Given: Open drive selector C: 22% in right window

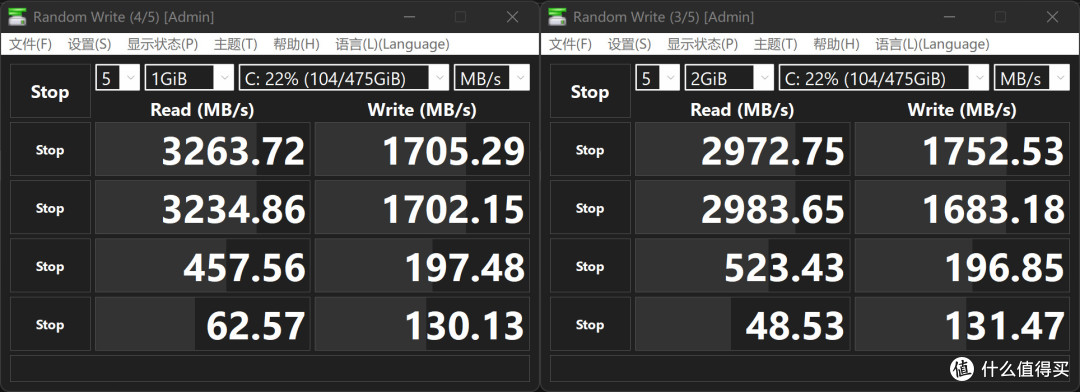Looking at the screenshot, I should [x=884, y=78].
